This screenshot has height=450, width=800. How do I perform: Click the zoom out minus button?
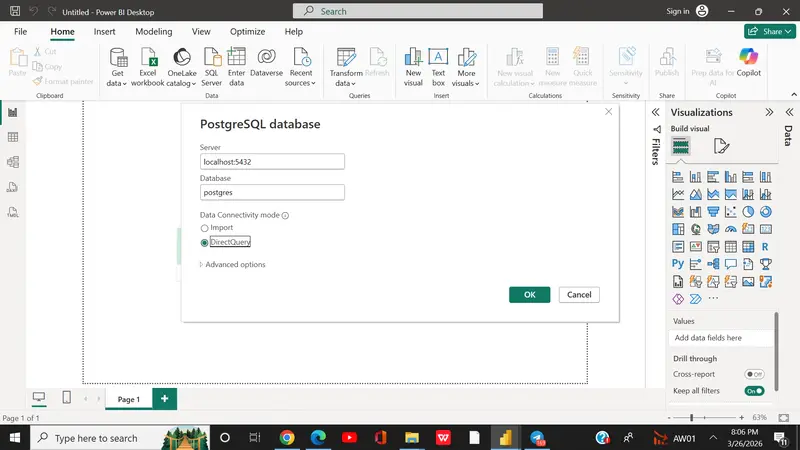pyautogui.click(x=669, y=417)
